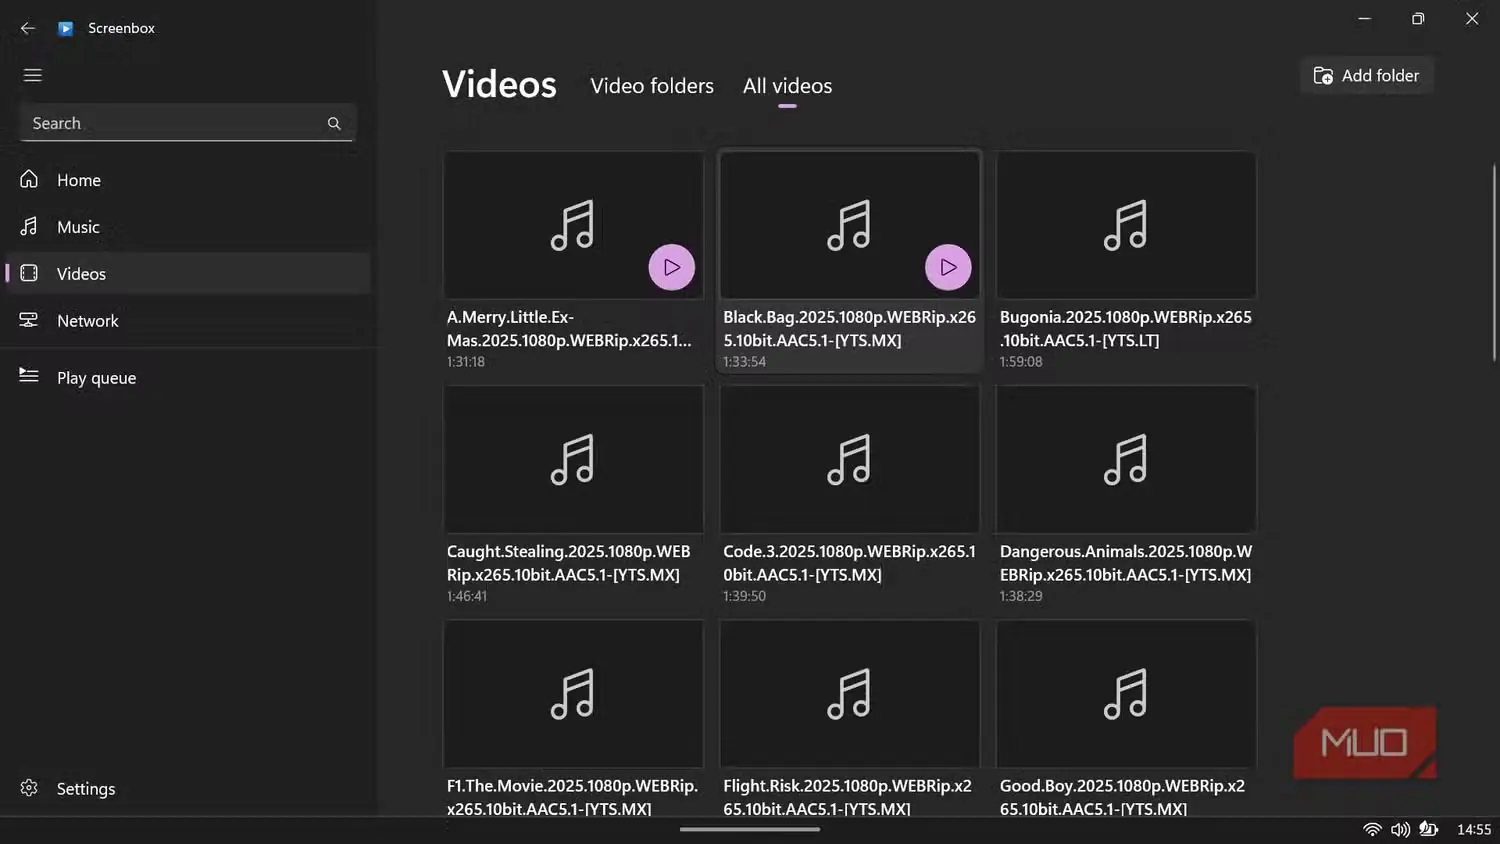1500x844 pixels.
Task: Click the Code.3.2025.1080p title text
Action: (849, 563)
